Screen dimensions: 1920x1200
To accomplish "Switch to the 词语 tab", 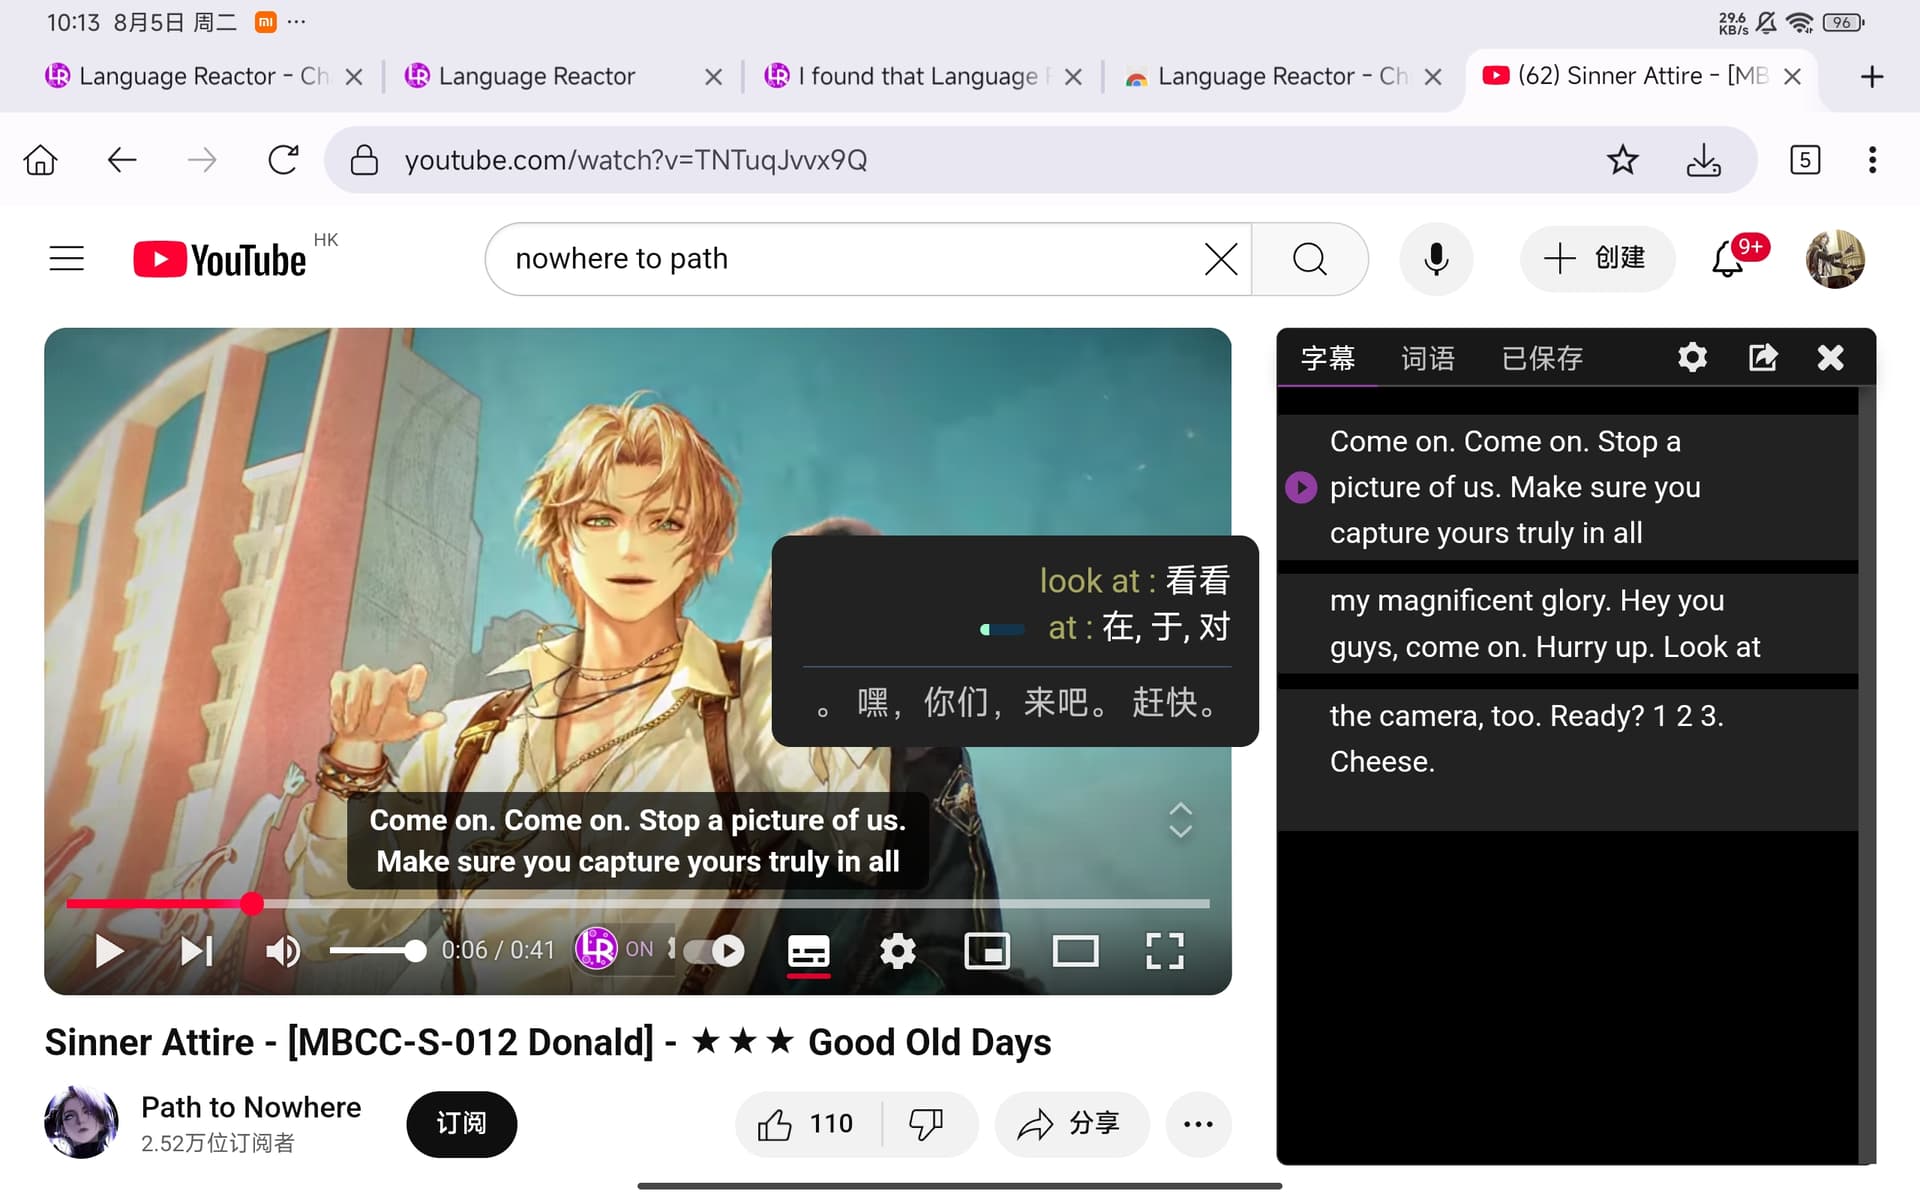I will tap(1427, 358).
